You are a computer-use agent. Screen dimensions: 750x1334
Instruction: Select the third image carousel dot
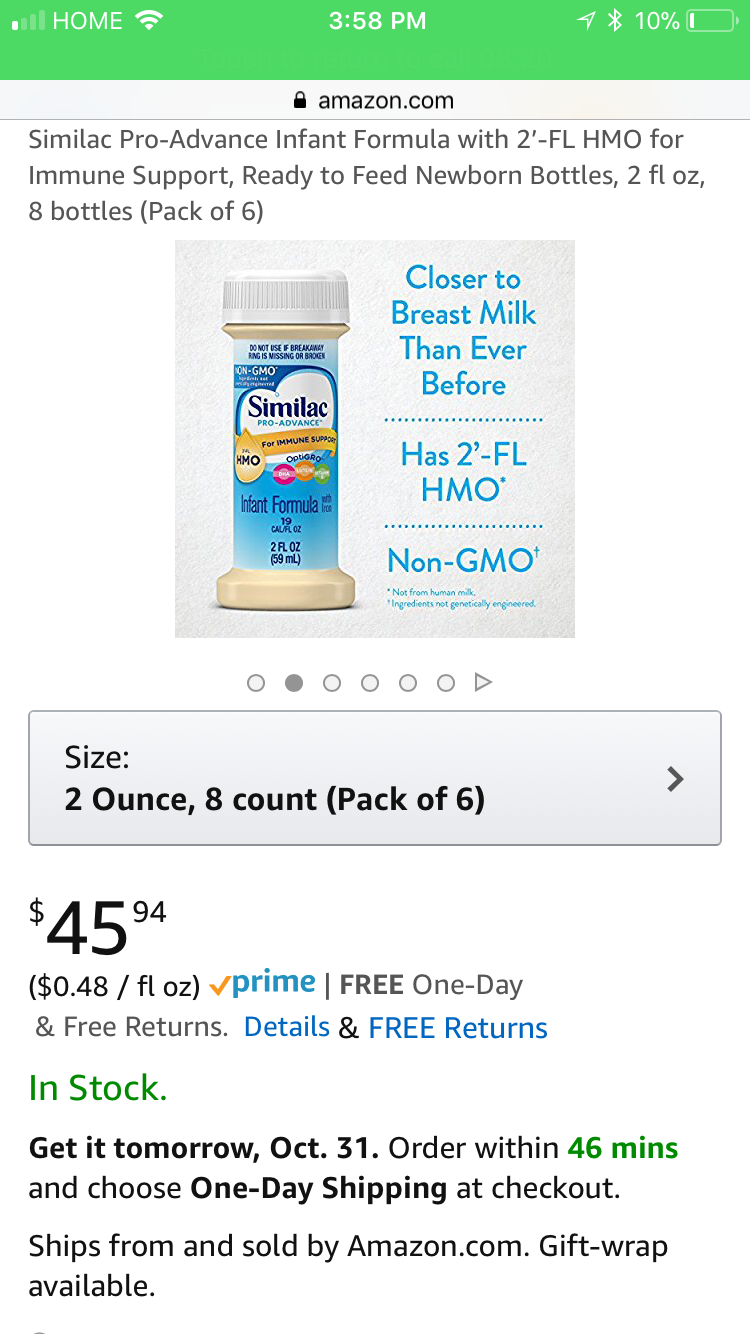[332, 683]
